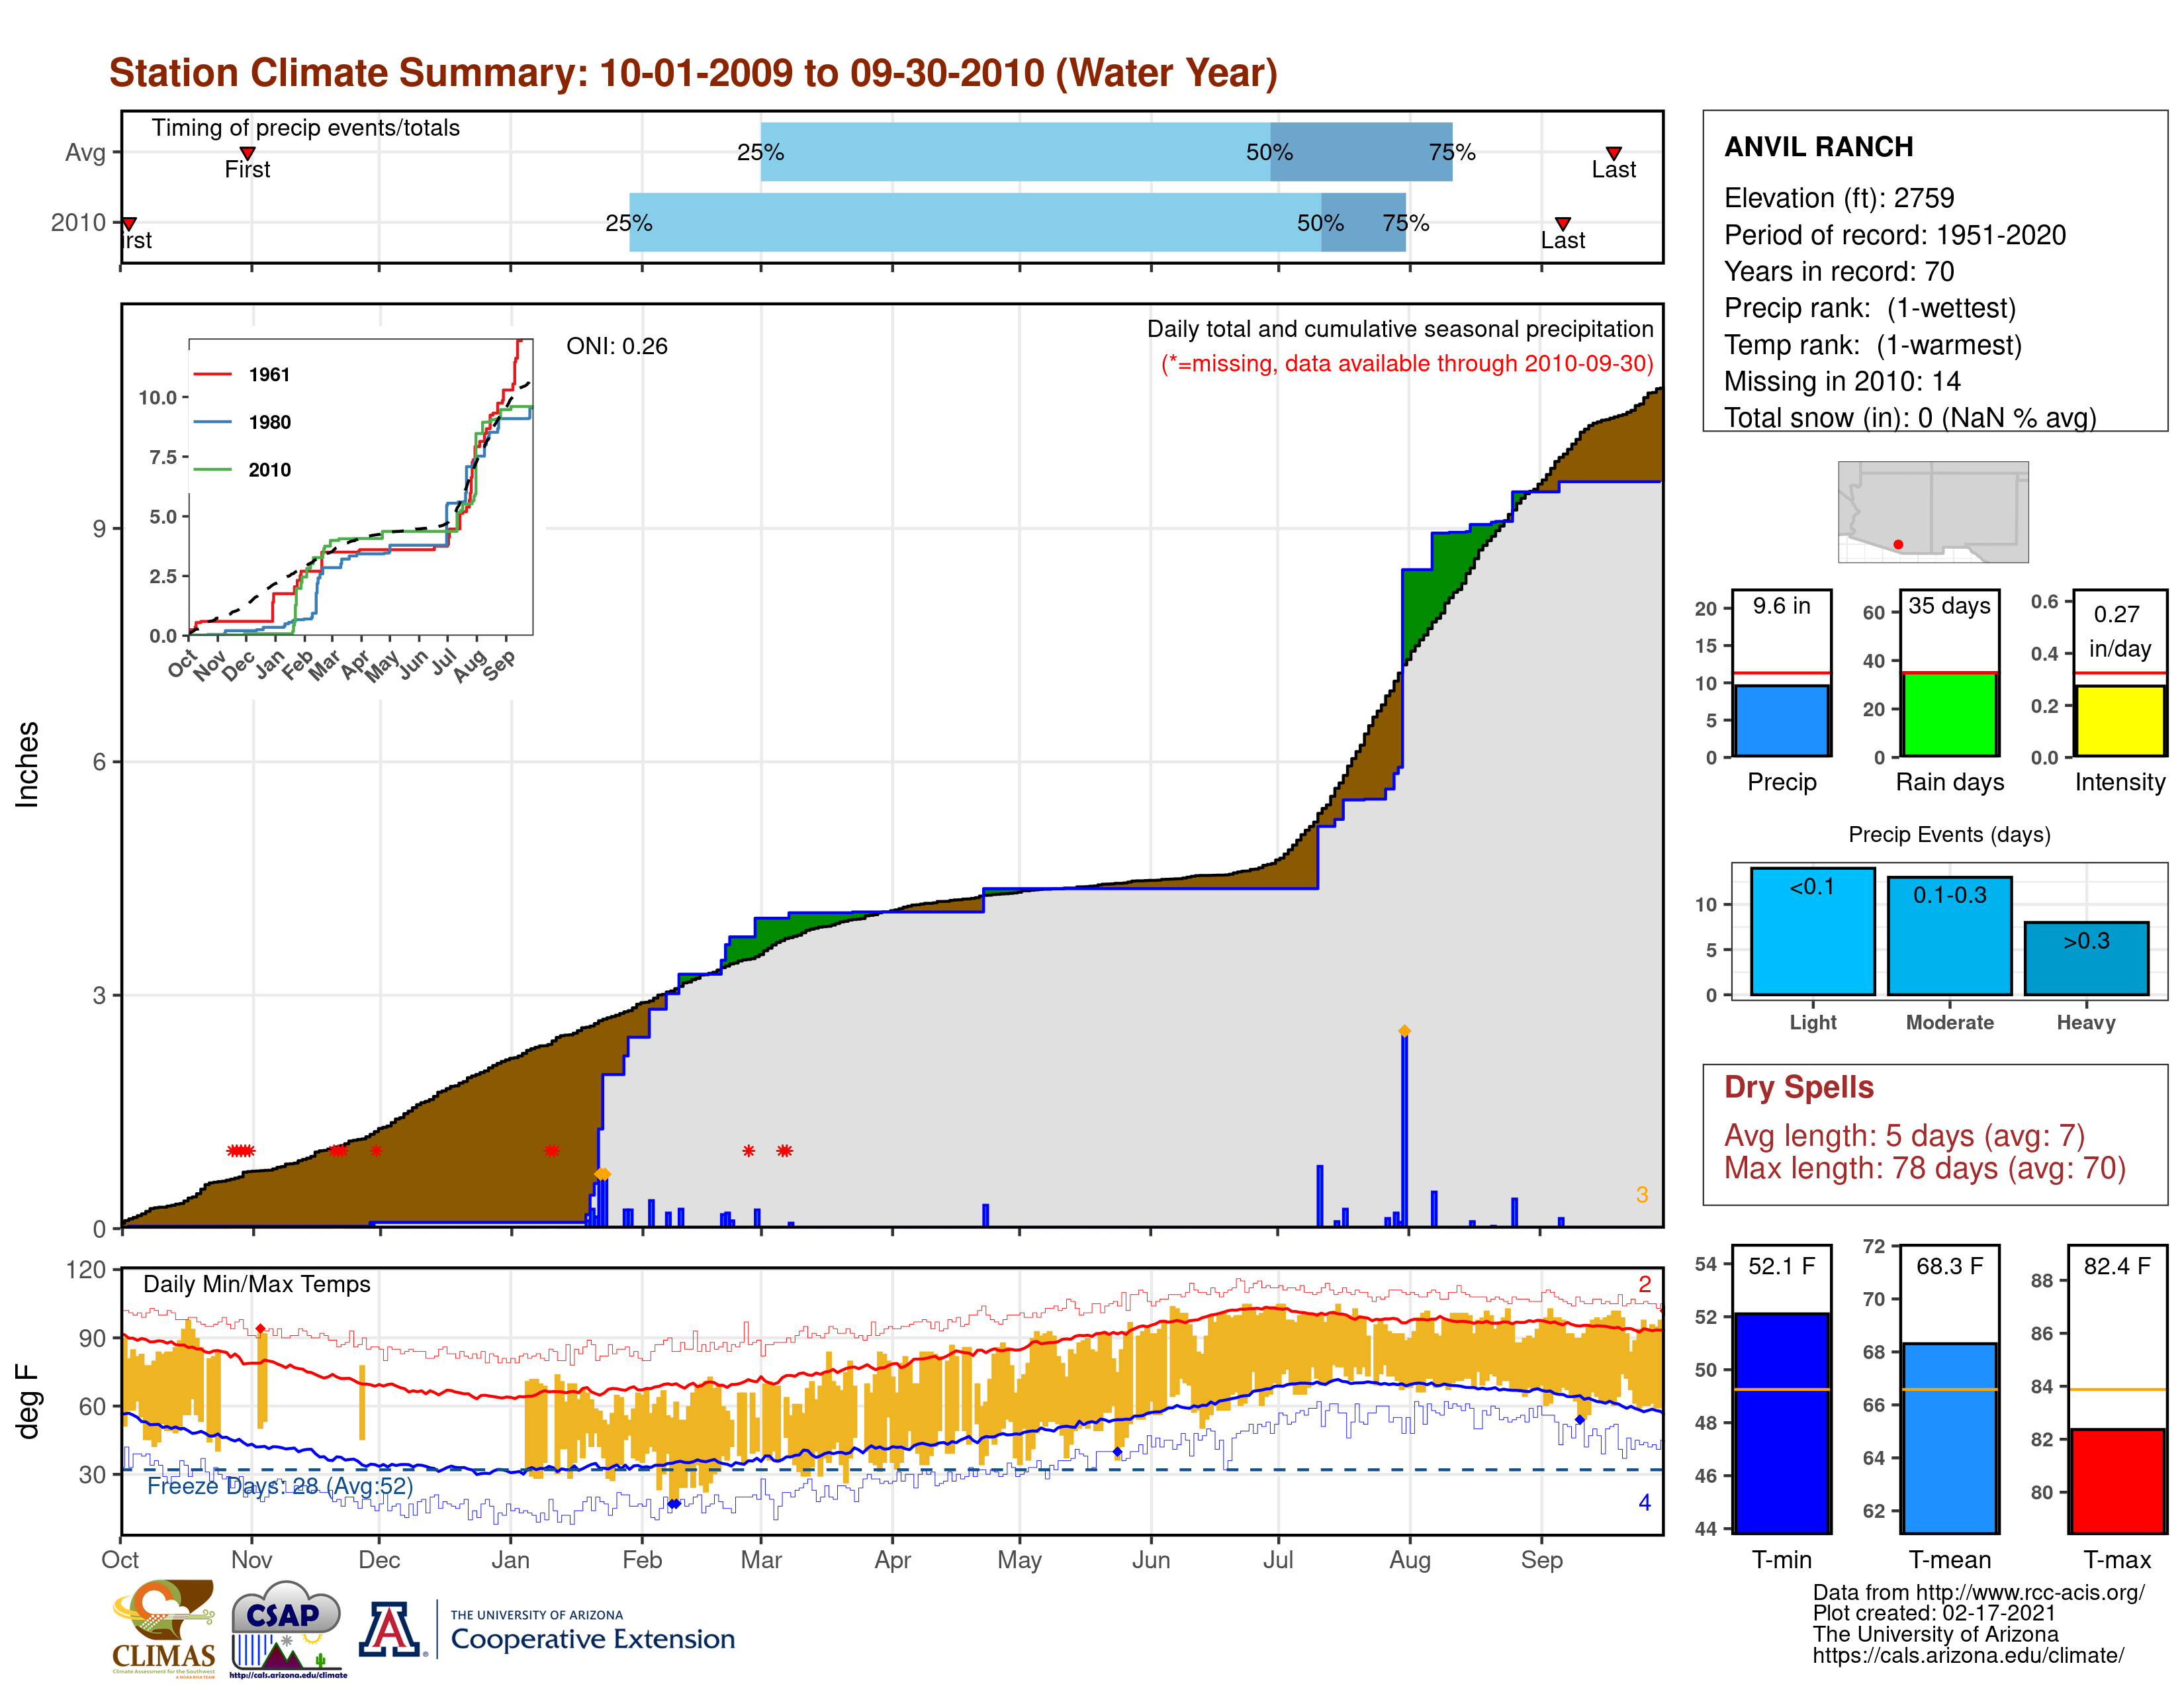Click the 2010 first-event red triangle marker
This screenshot has height=1688, width=2184.
[x=129, y=223]
